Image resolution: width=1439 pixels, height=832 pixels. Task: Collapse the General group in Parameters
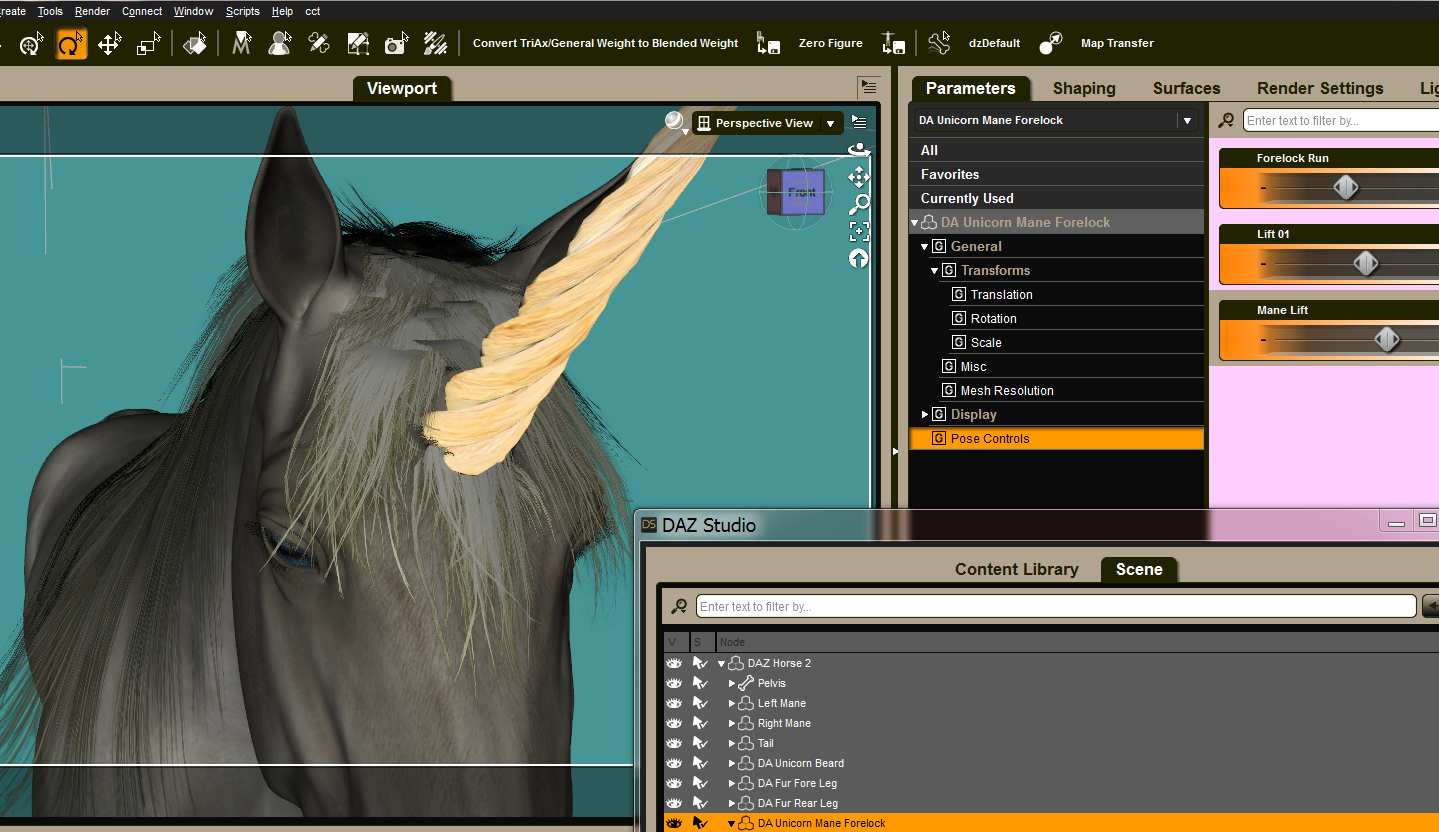click(x=924, y=246)
